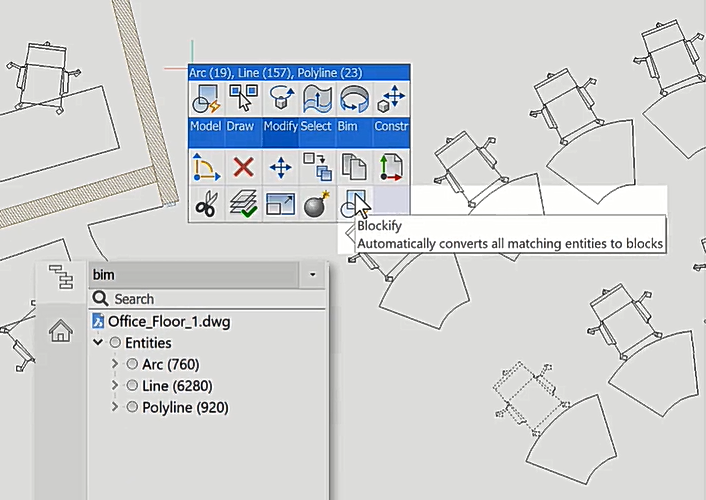Click the Search field in structure panel

tap(208, 299)
